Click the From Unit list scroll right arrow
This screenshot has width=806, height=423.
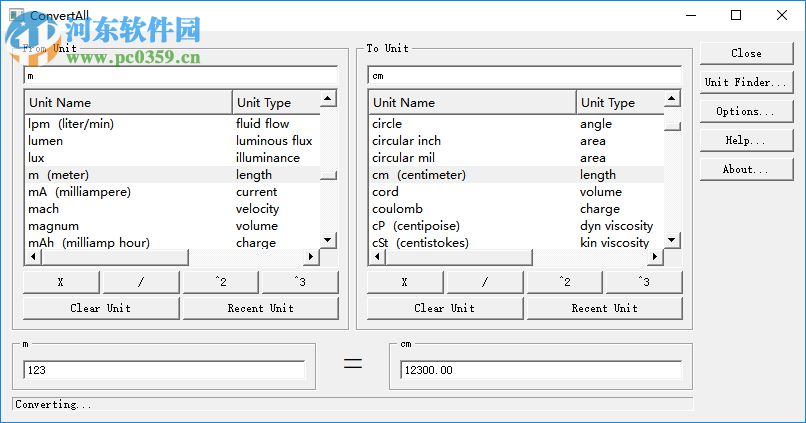(311, 256)
